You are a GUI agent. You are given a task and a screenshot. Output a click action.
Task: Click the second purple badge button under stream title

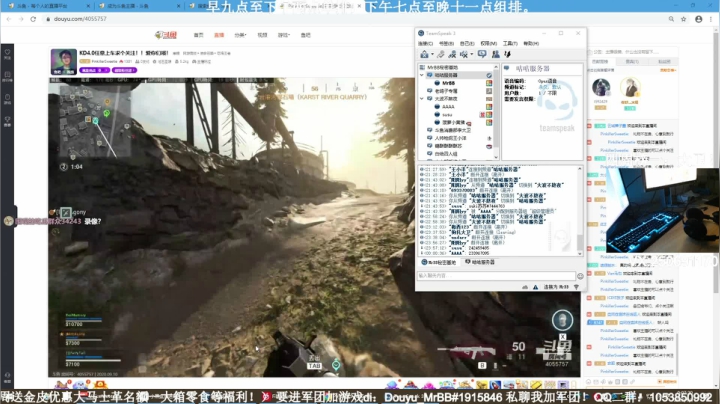coord(124,70)
